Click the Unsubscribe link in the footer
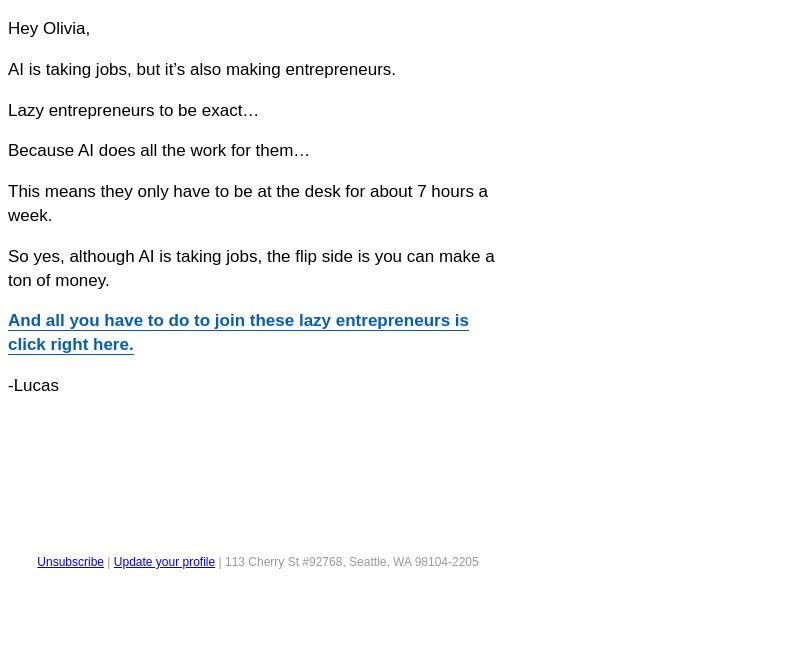Viewport: 800px width, 648px height. (70, 562)
